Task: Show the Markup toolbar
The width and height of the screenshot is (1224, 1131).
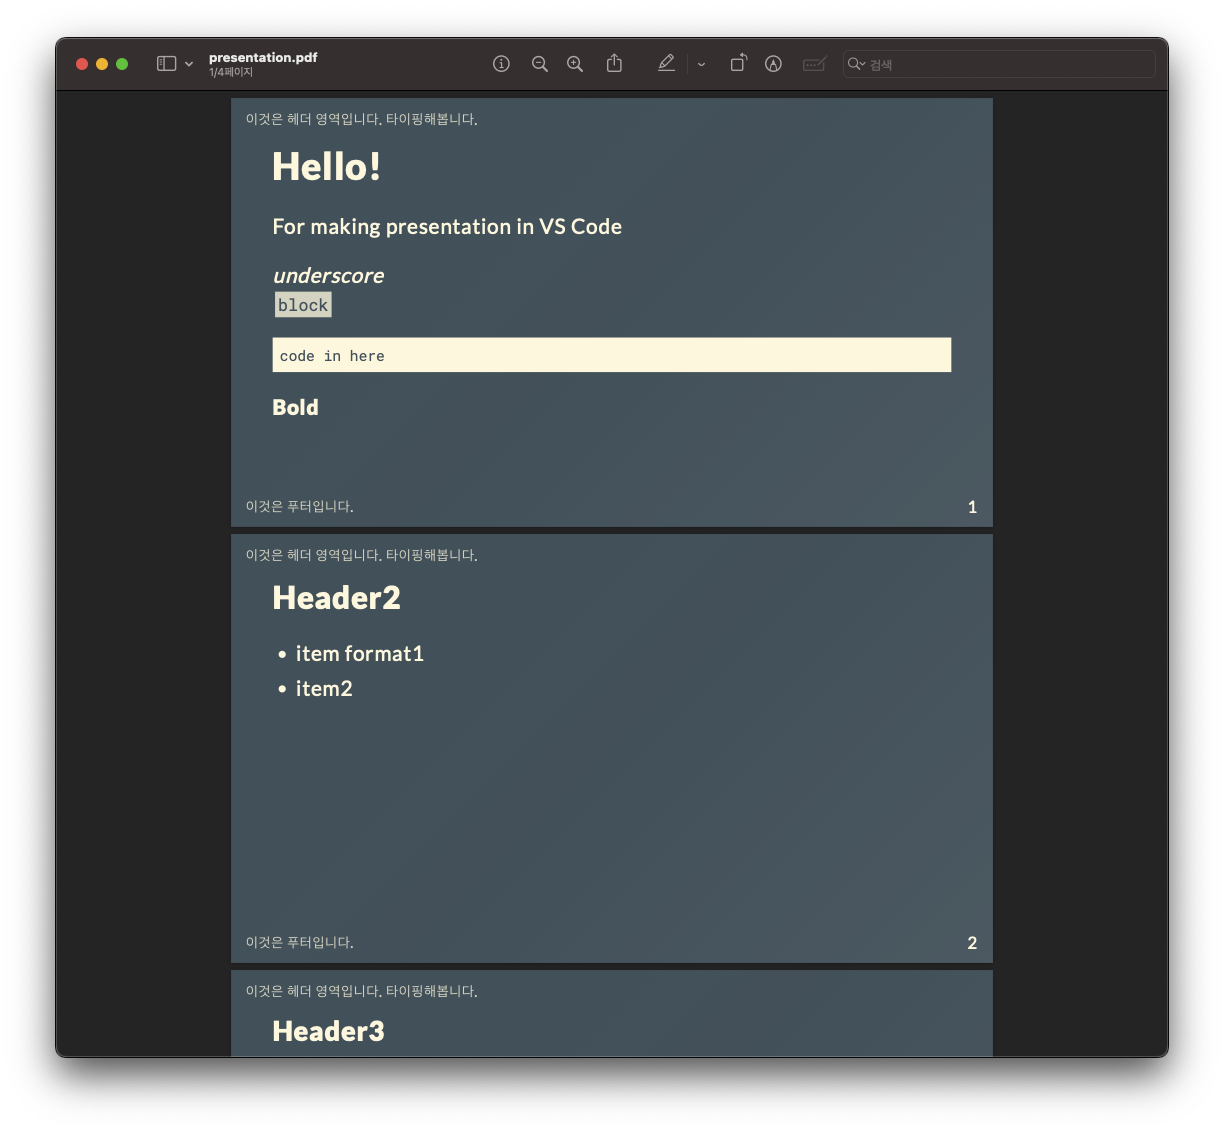Action: [773, 64]
